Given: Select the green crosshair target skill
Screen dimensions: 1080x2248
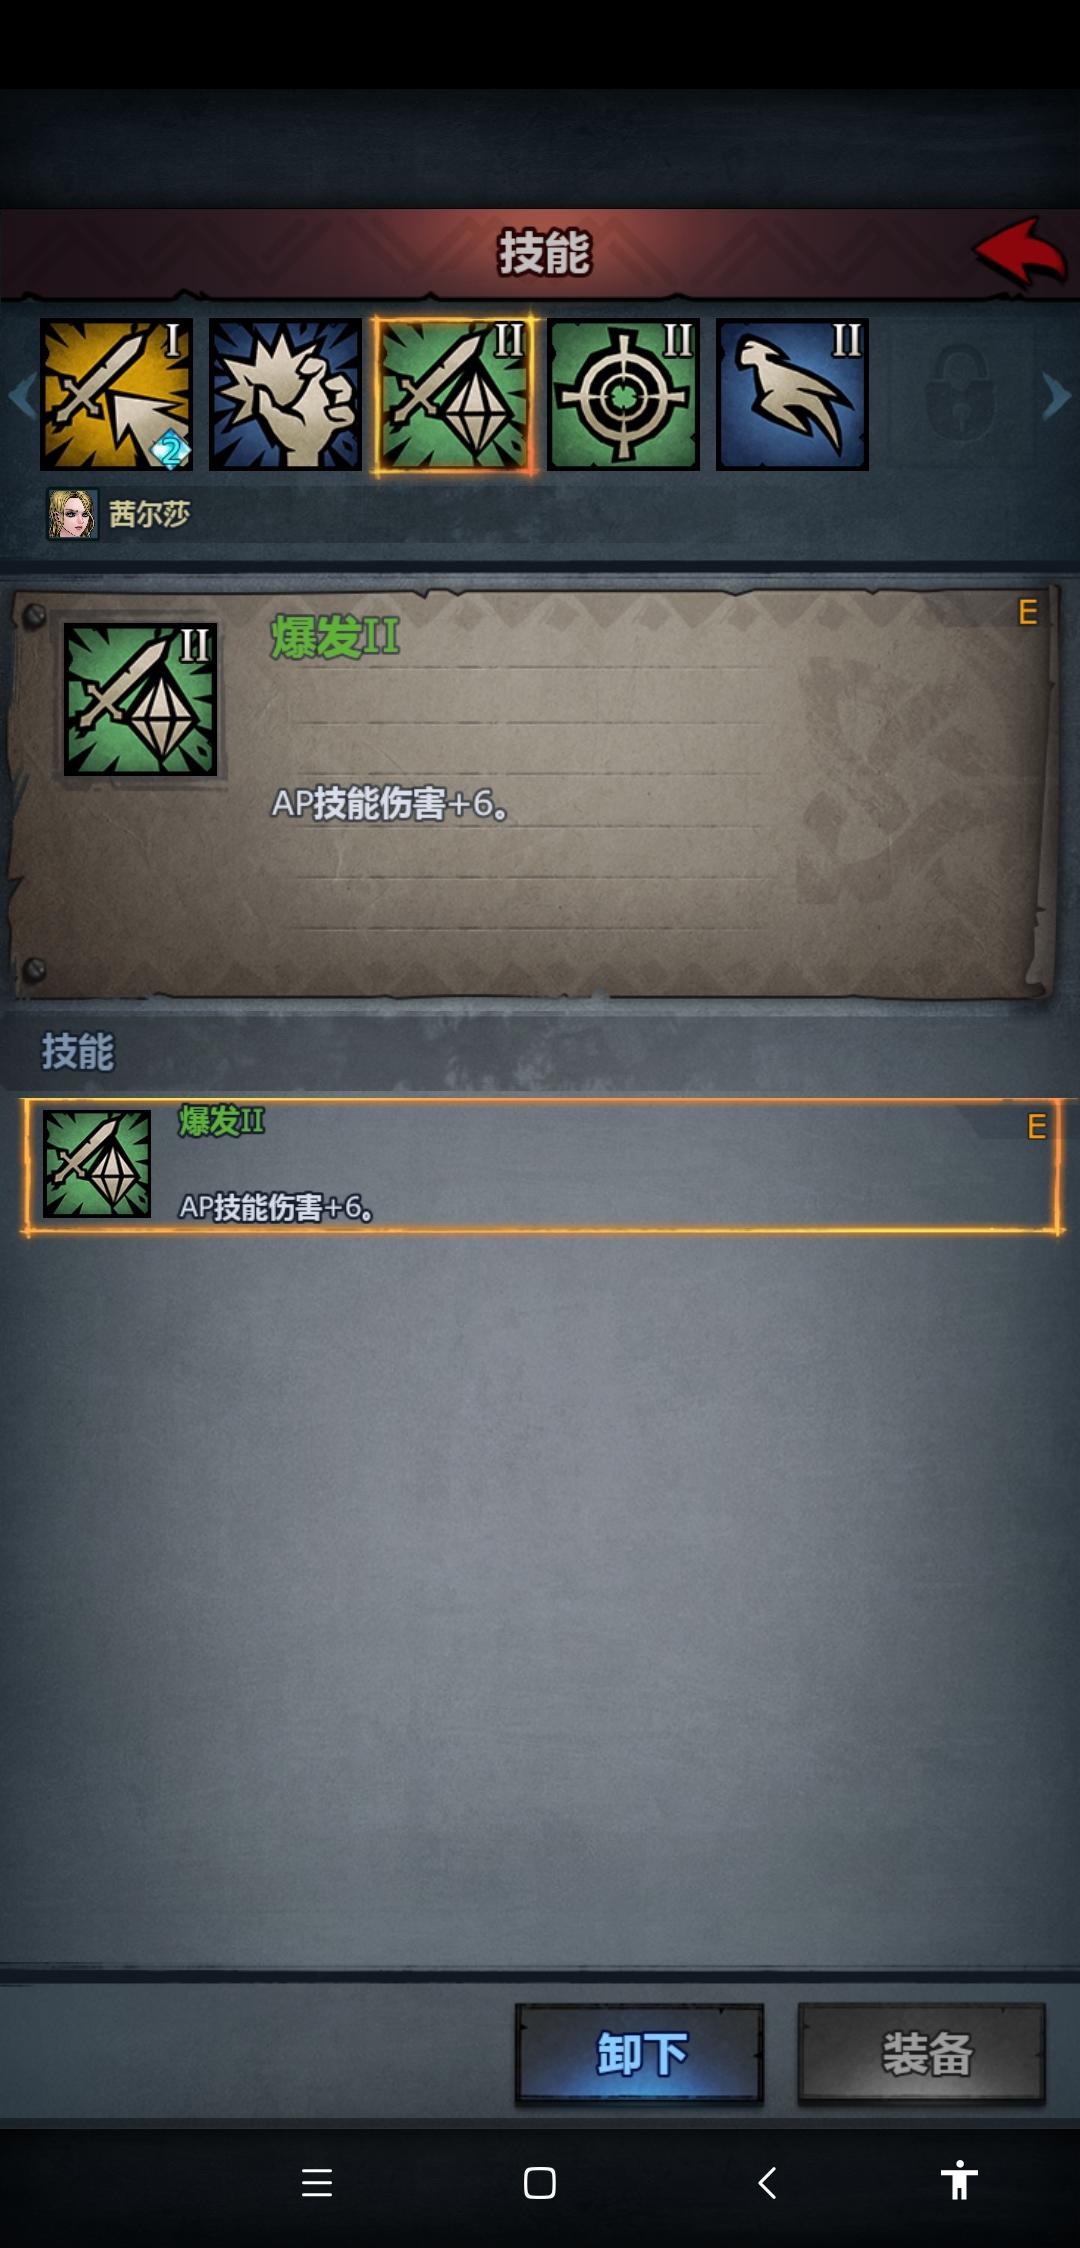Looking at the screenshot, I should (x=623, y=394).
